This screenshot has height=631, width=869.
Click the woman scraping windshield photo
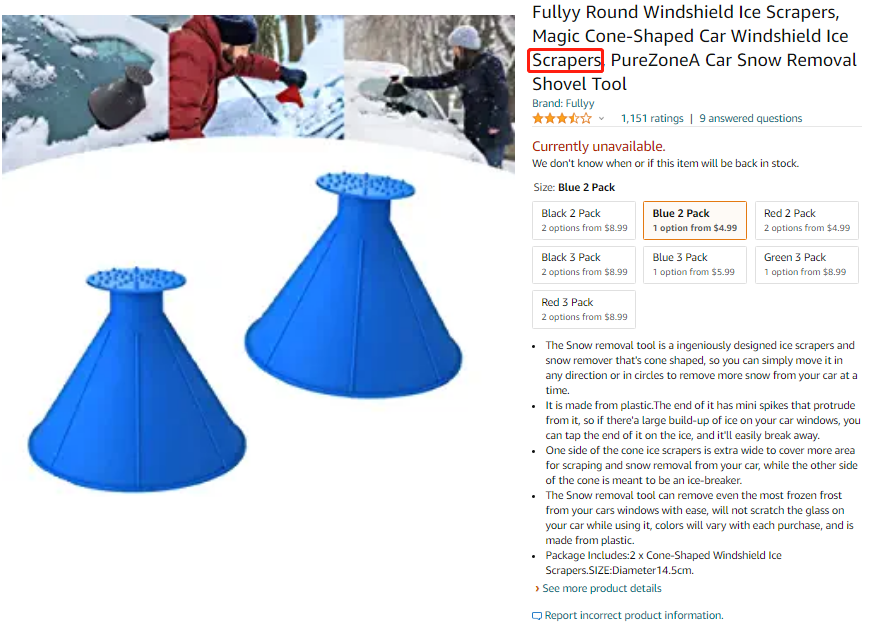coord(430,91)
